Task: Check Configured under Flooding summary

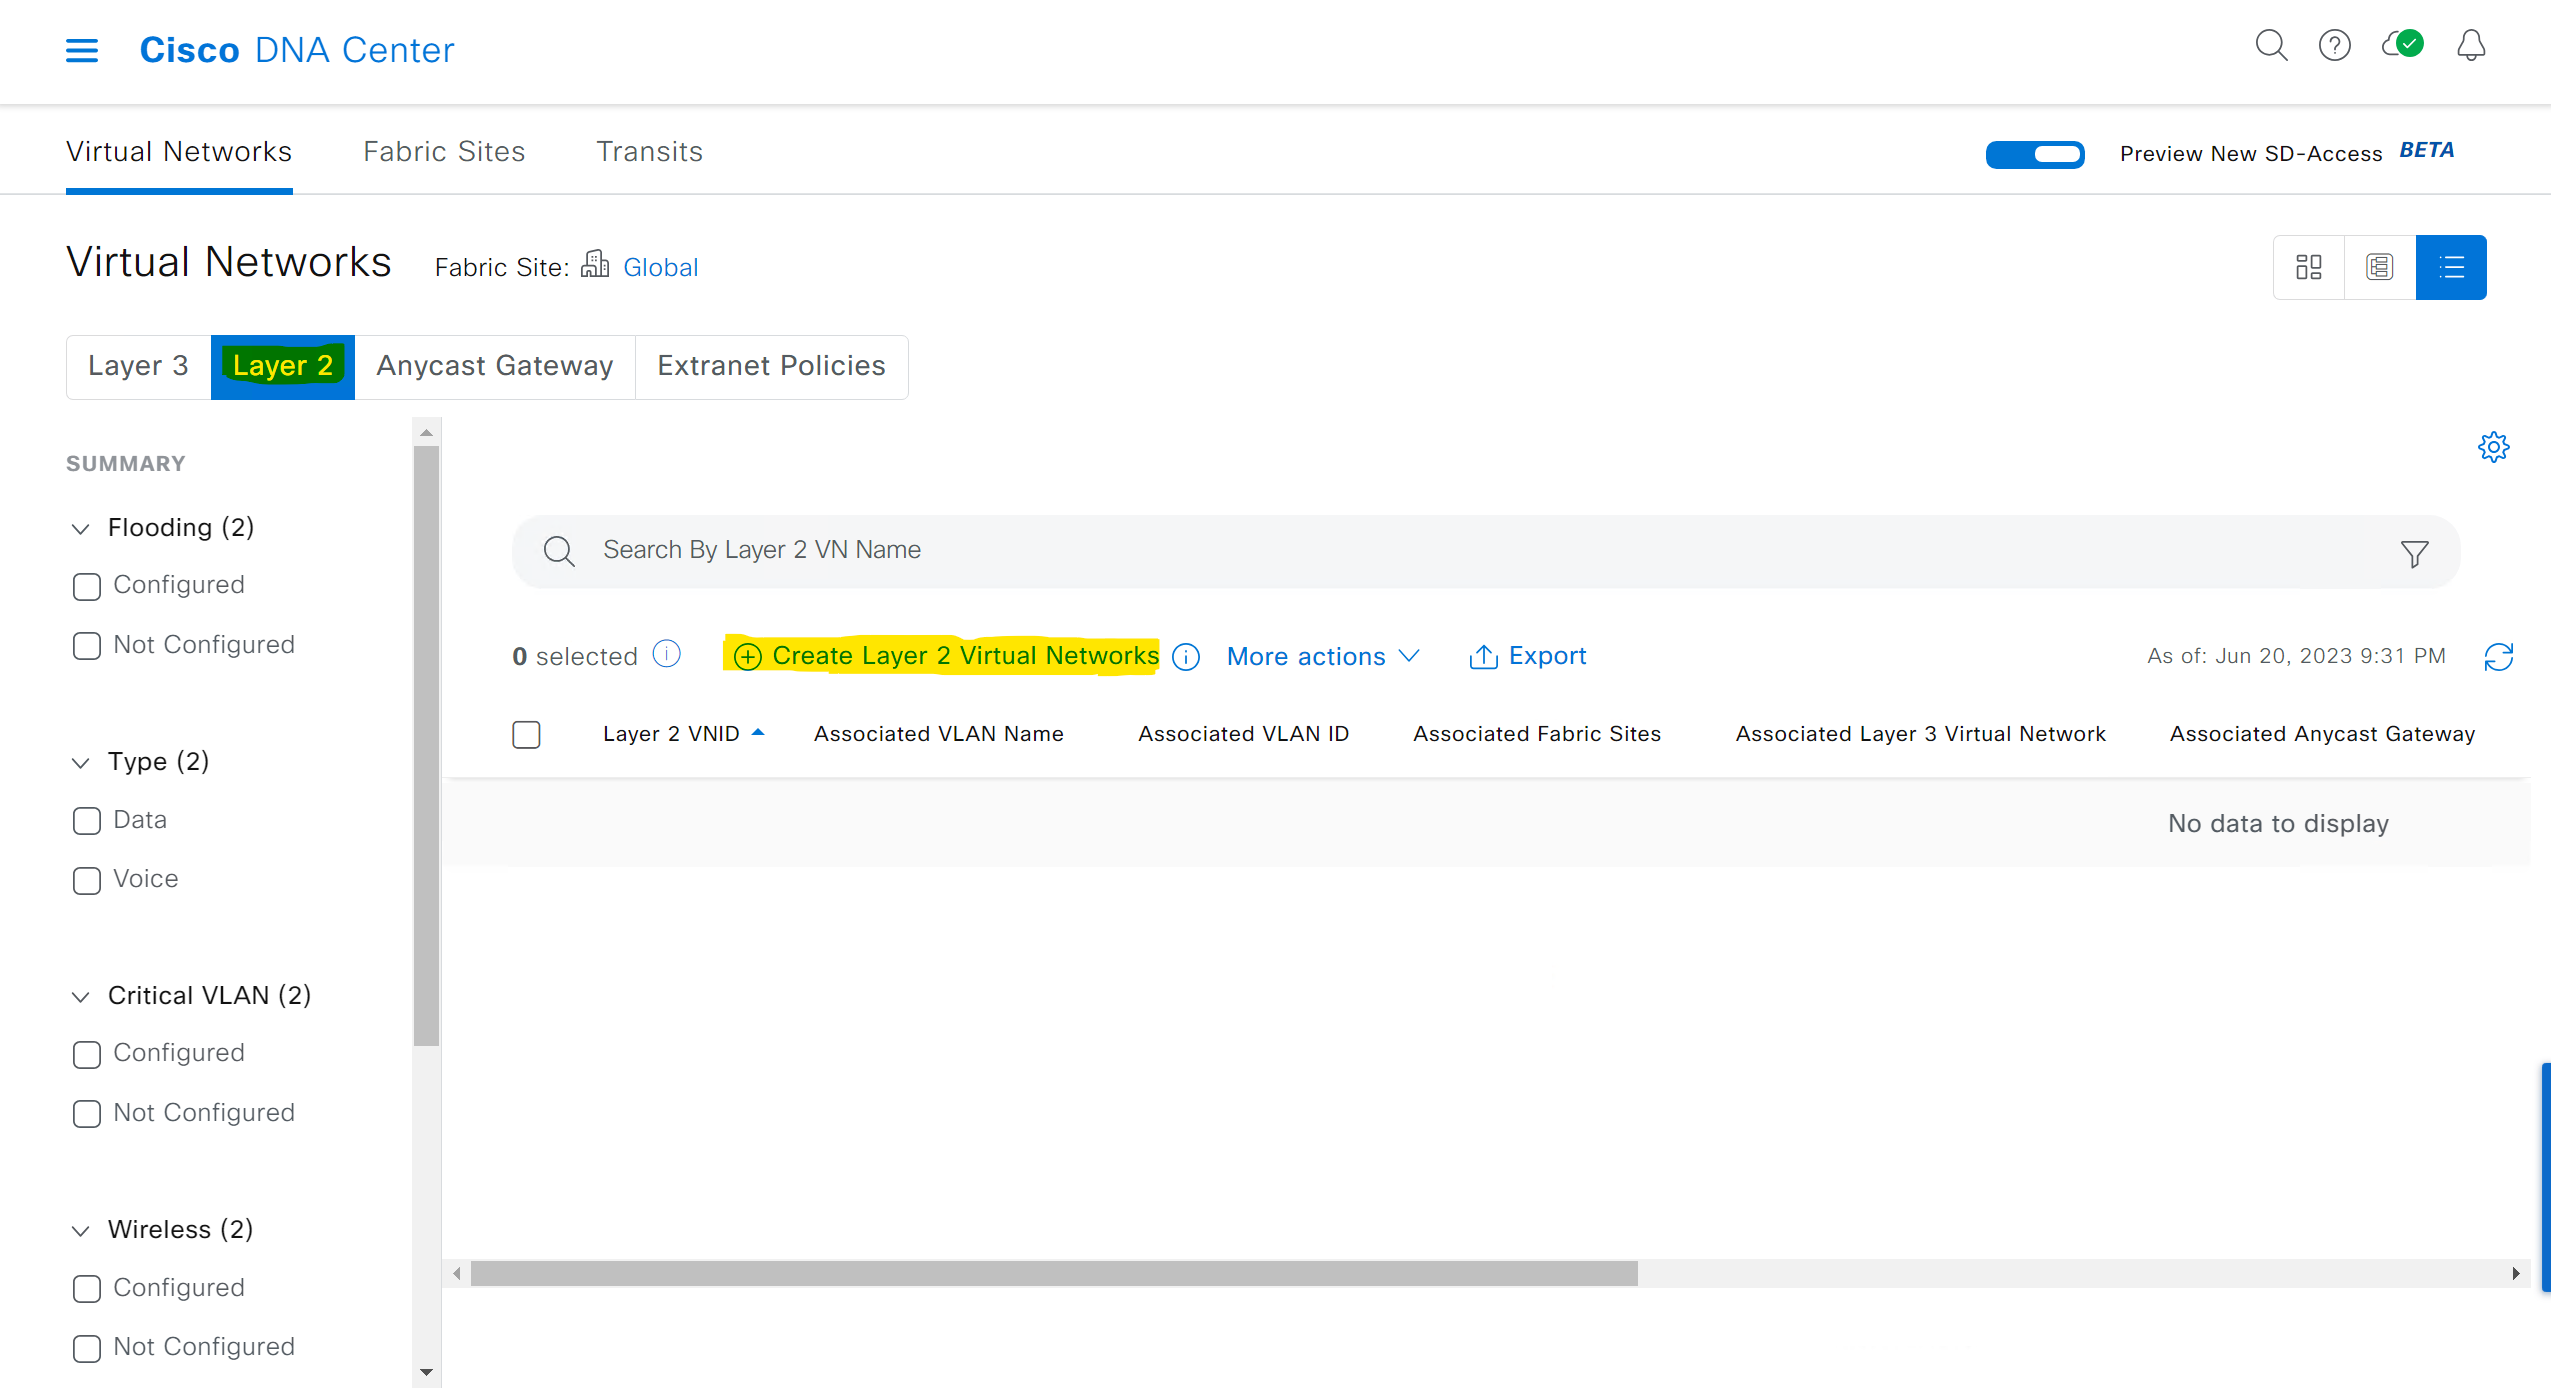Action: 87,586
